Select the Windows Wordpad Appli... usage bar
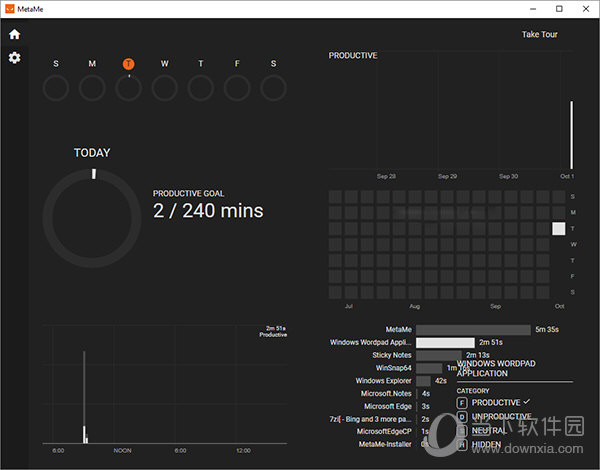Image resolution: width=600 pixels, height=470 pixels. pyautogui.click(x=445, y=343)
